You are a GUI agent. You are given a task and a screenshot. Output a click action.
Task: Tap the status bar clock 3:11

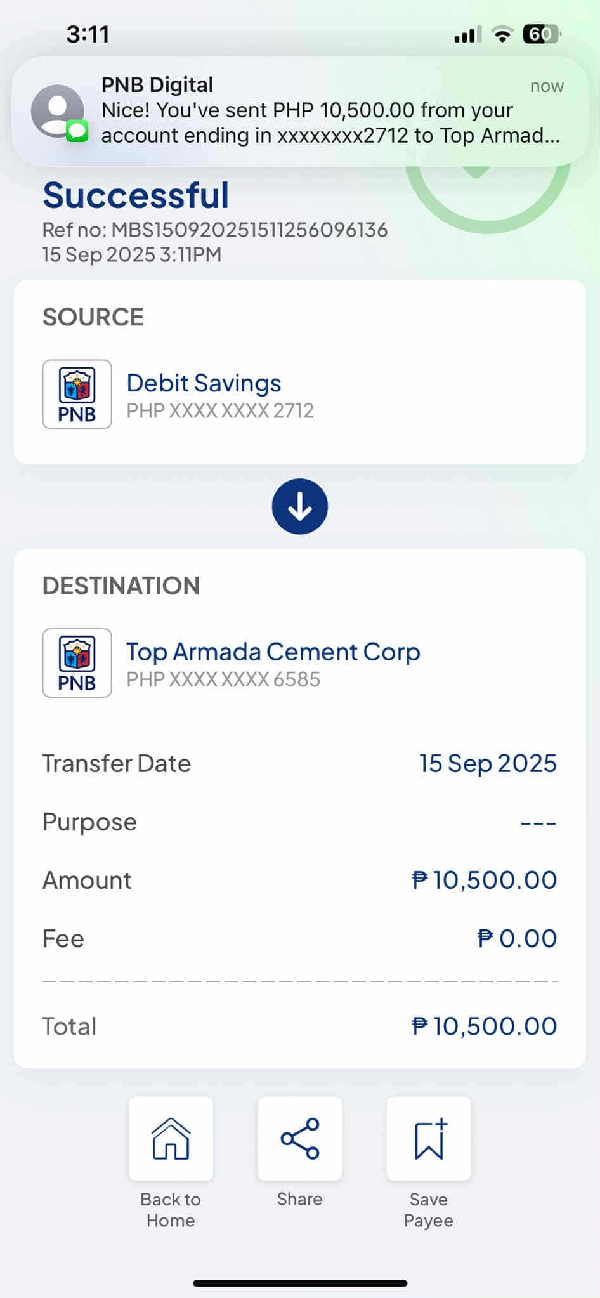[88, 35]
